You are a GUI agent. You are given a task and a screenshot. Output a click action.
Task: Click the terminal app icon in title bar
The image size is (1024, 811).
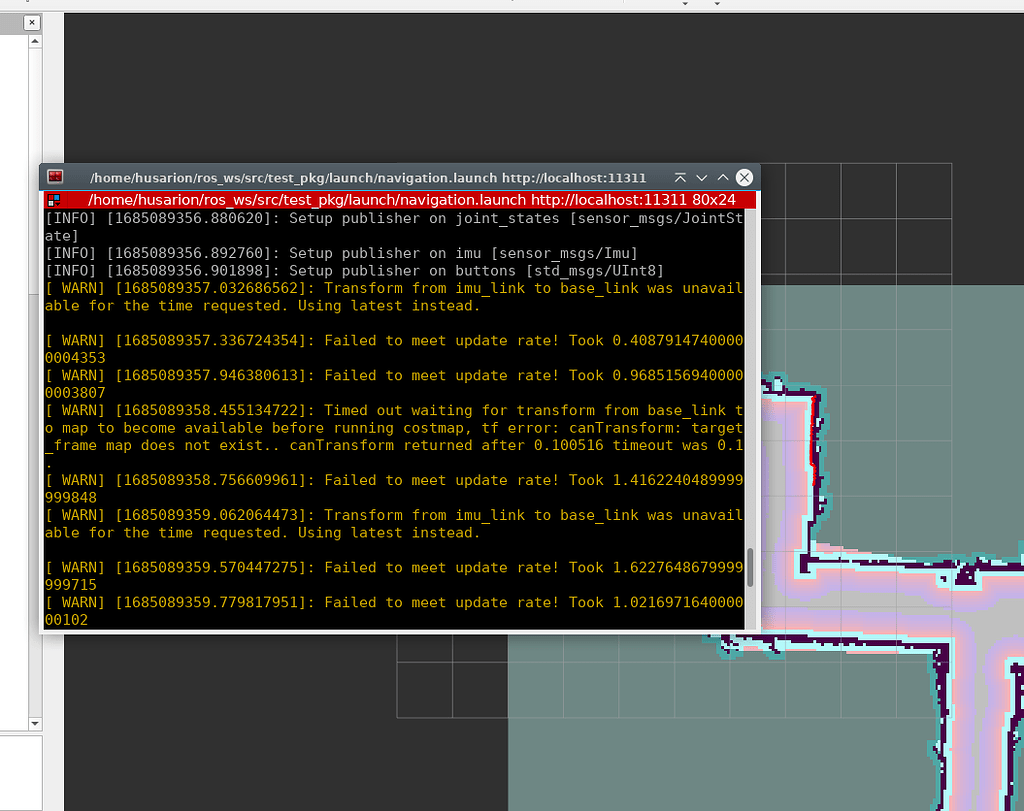click(x=55, y=177)
